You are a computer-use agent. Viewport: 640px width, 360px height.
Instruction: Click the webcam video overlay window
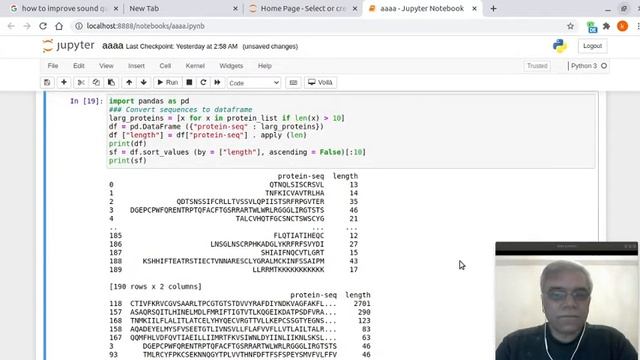567,301
